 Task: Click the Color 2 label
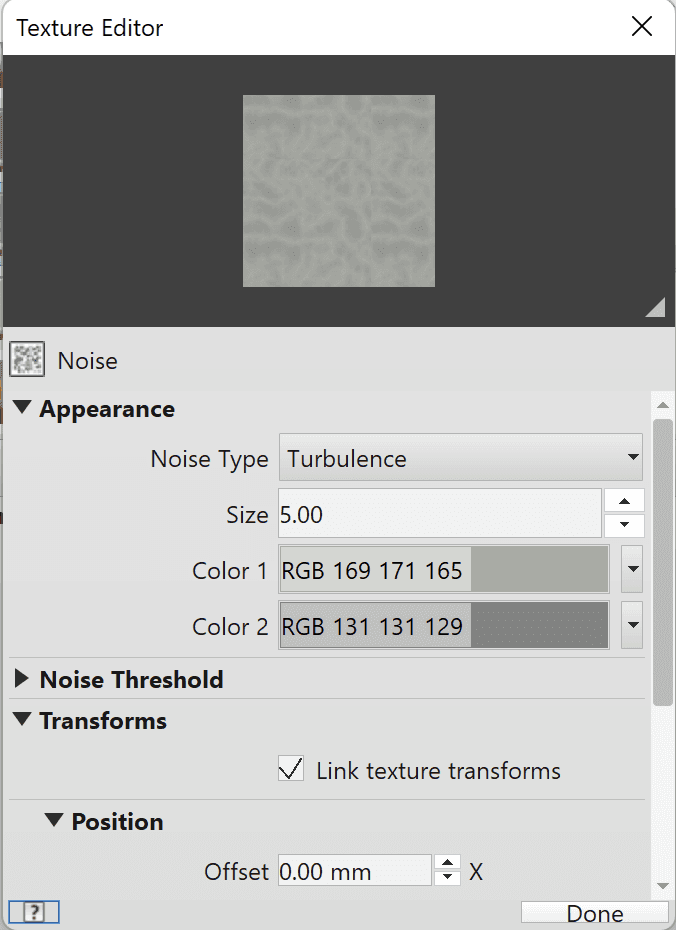point(230,626)
